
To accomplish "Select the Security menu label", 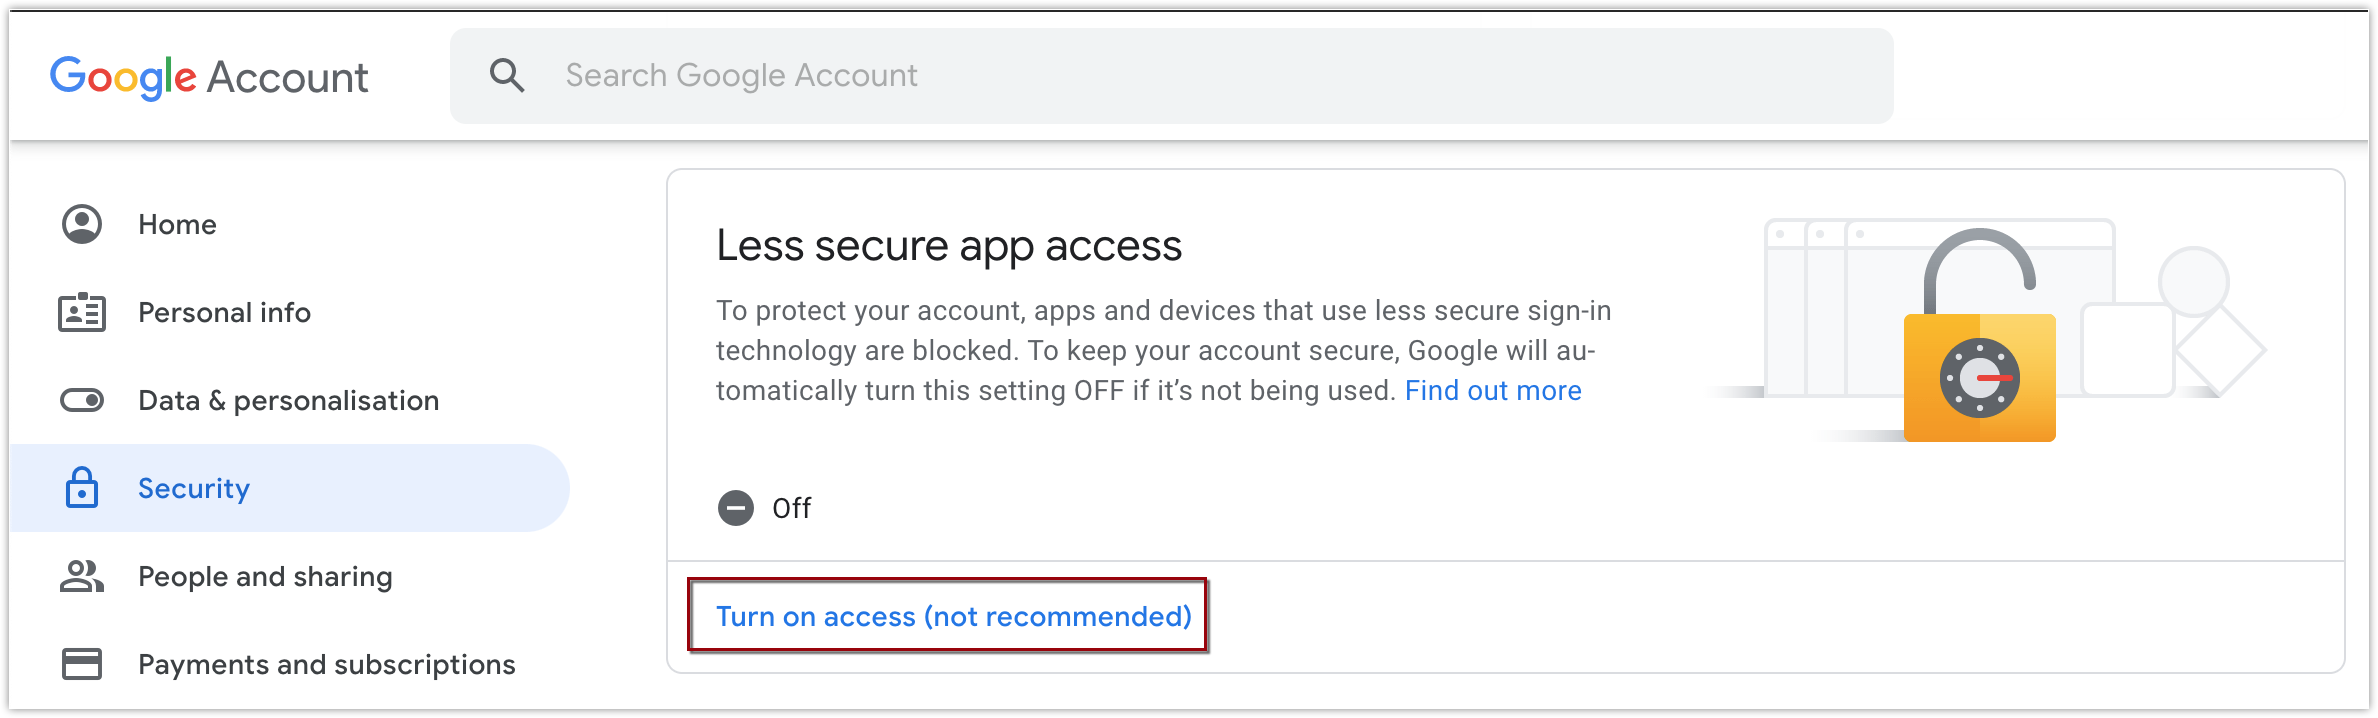I will [194, 489].
